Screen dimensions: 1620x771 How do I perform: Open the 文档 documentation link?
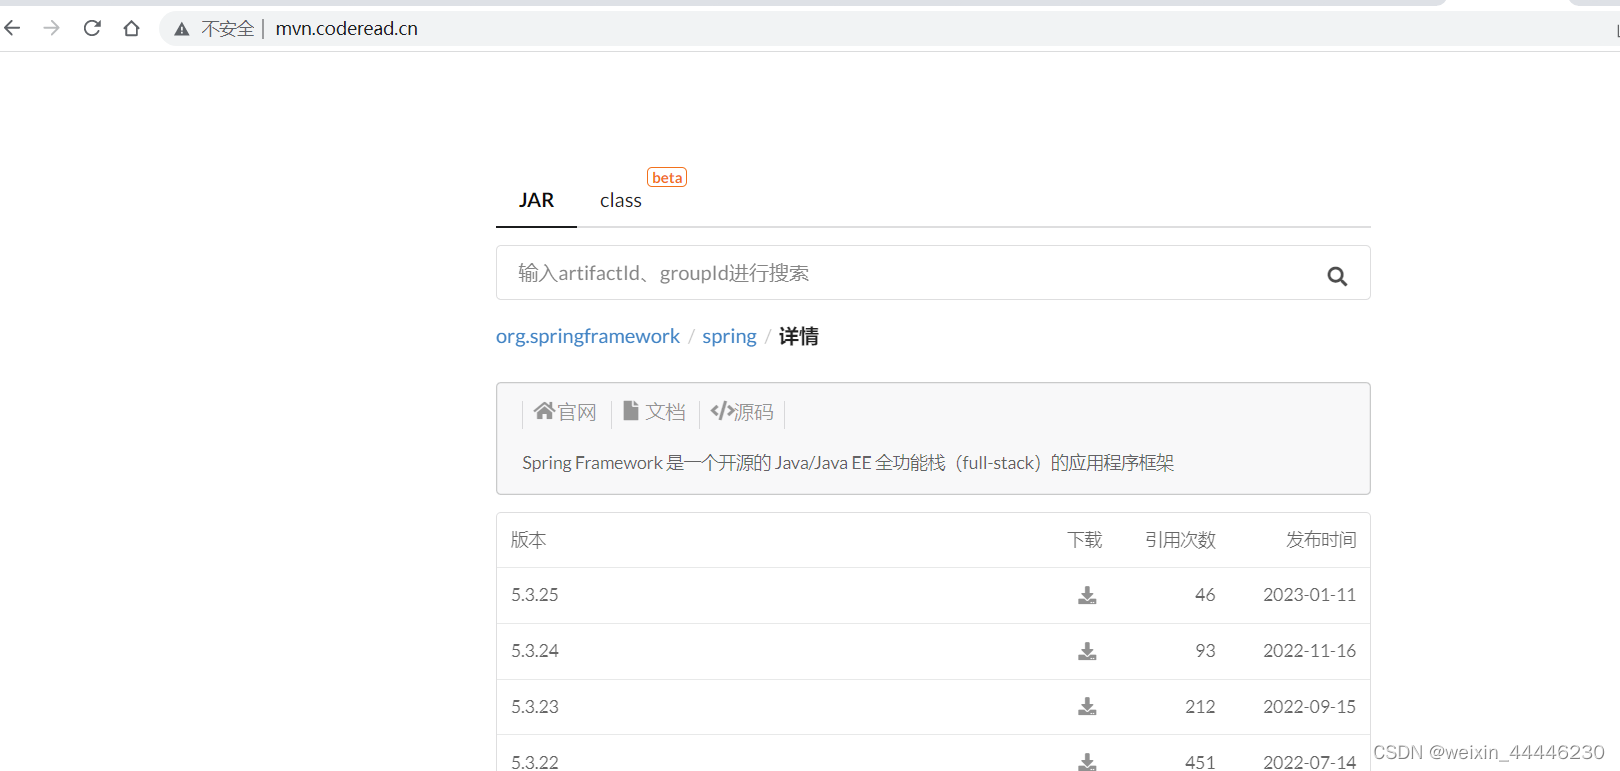click(x=654, y=412)
